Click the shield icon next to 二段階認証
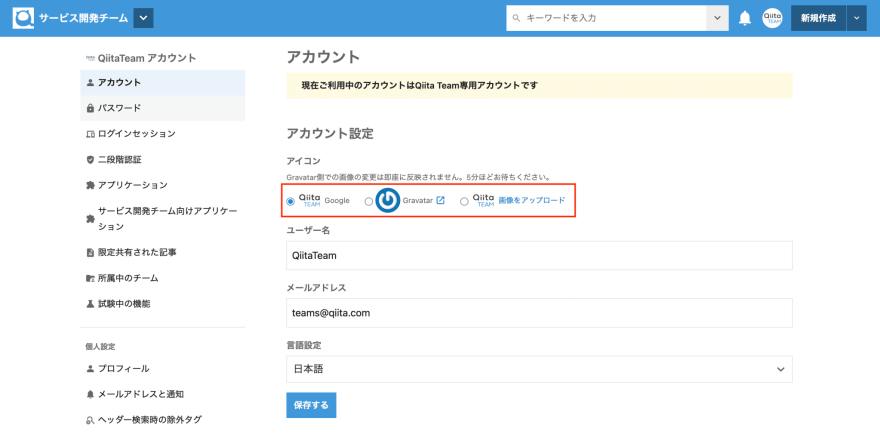The image size is (880, 443). click(90, 160)
